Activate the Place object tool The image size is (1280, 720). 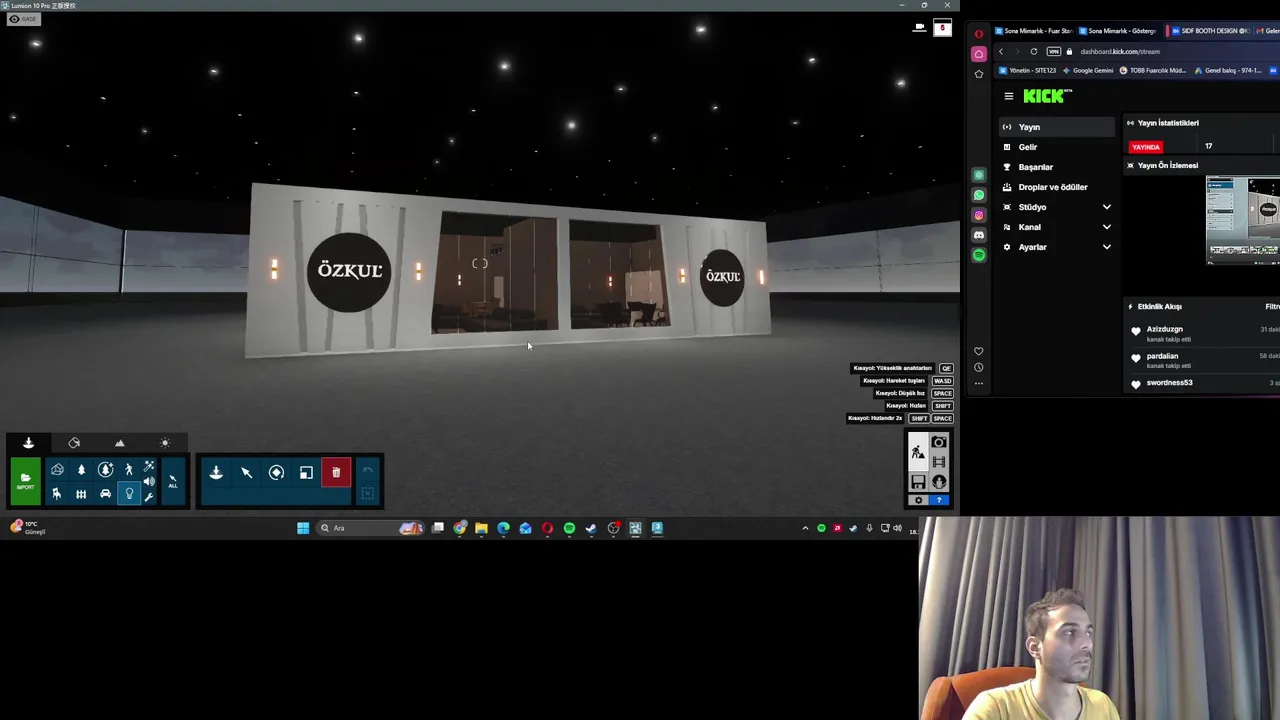click(x=216, y=472)
